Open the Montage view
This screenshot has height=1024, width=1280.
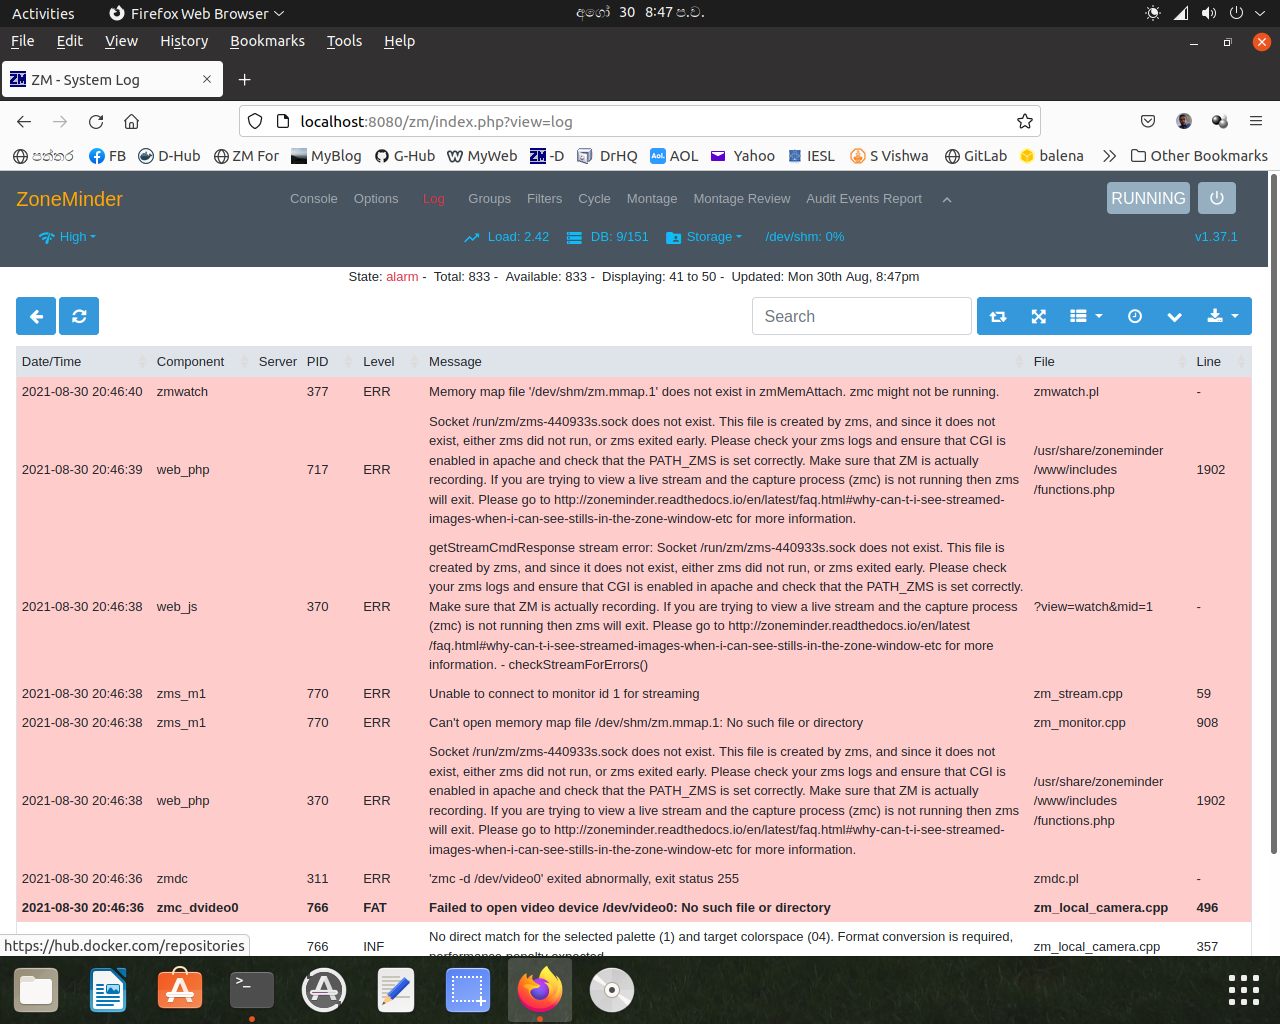click(652, 199)
